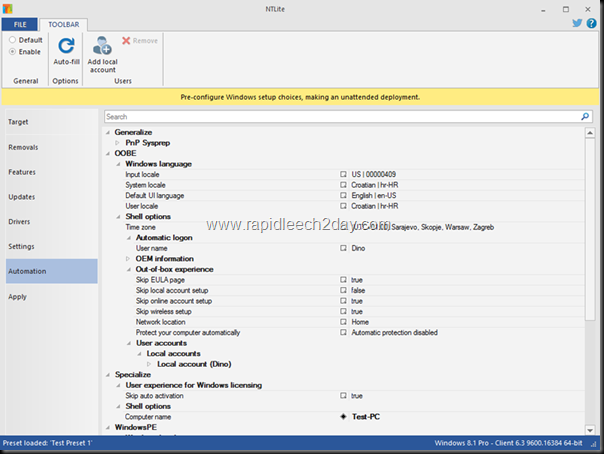The height and width of the screenshot is (454, 604).
Task: Click the 'Croatian | hr-HR' System locale value
Action: (374, 185)
